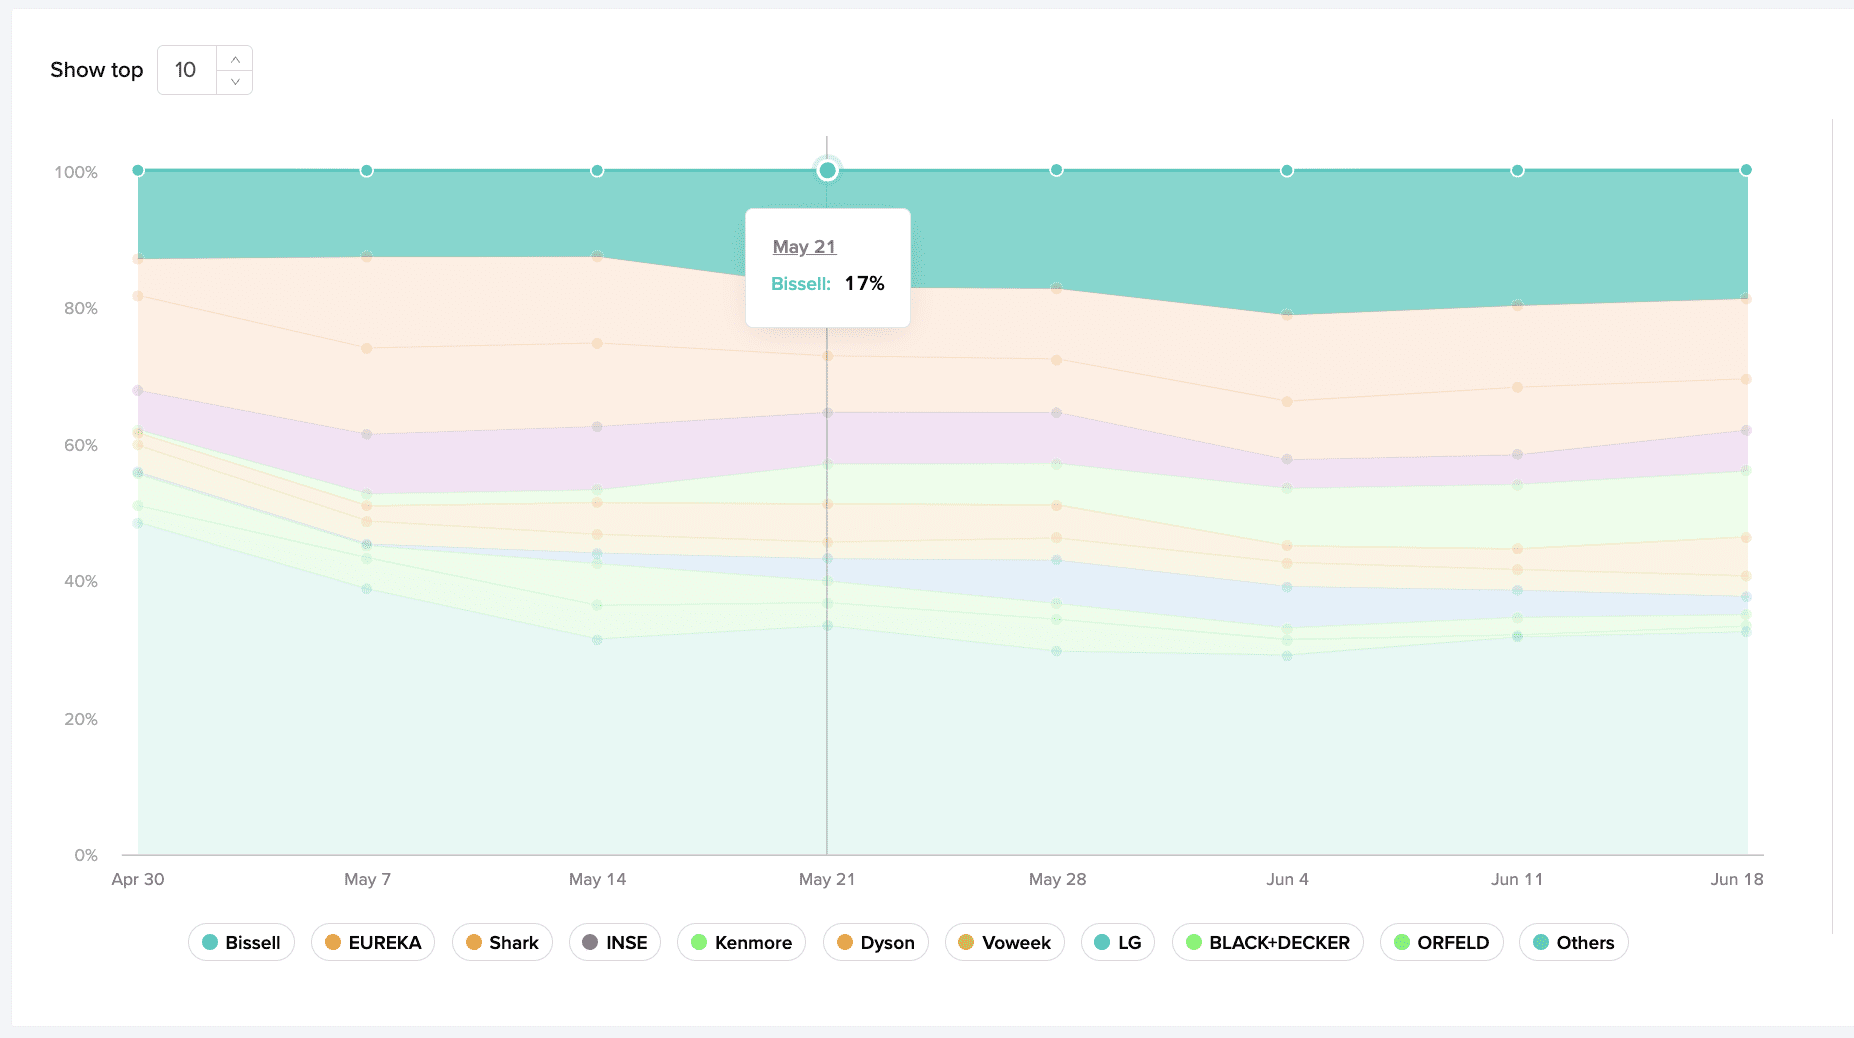Click the INSE legend color dot

tap(591, 942)
